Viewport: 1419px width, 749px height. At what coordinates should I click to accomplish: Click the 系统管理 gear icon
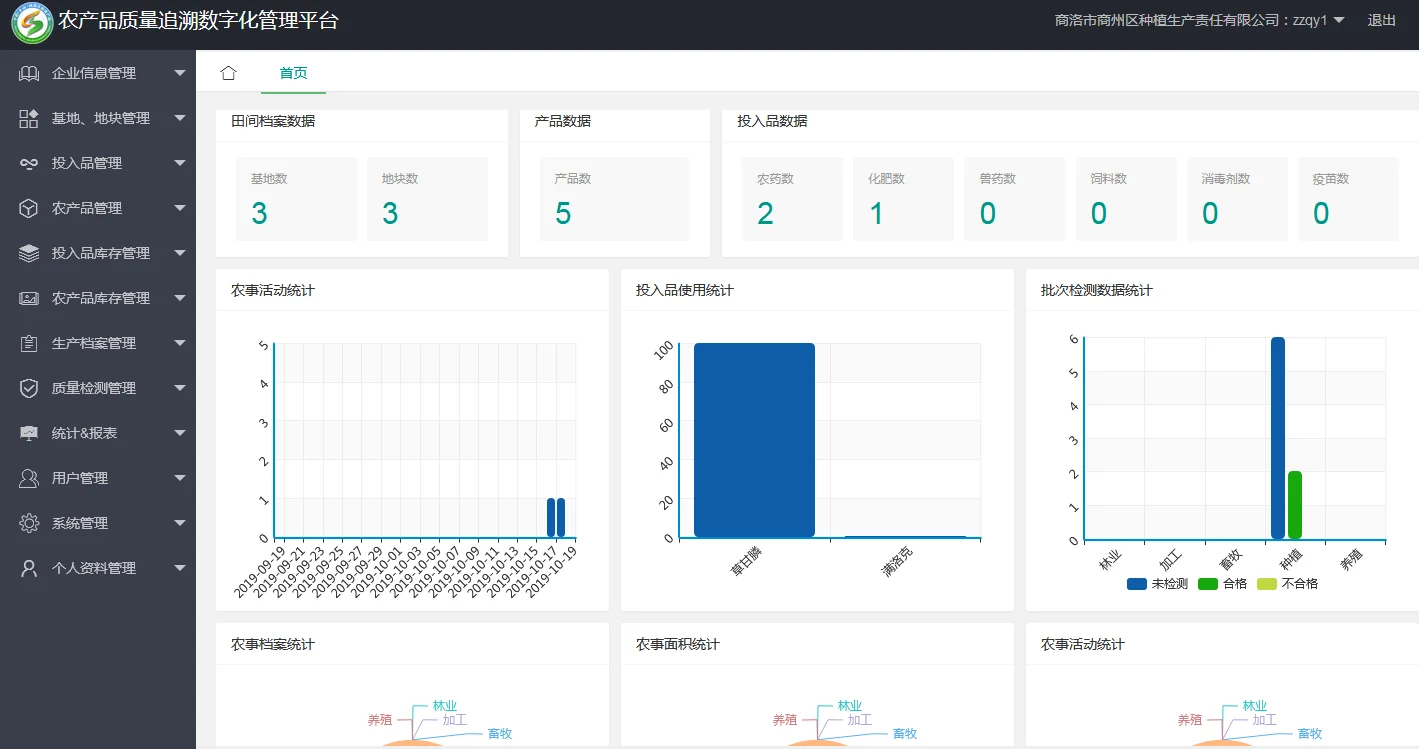coord(29,523)
